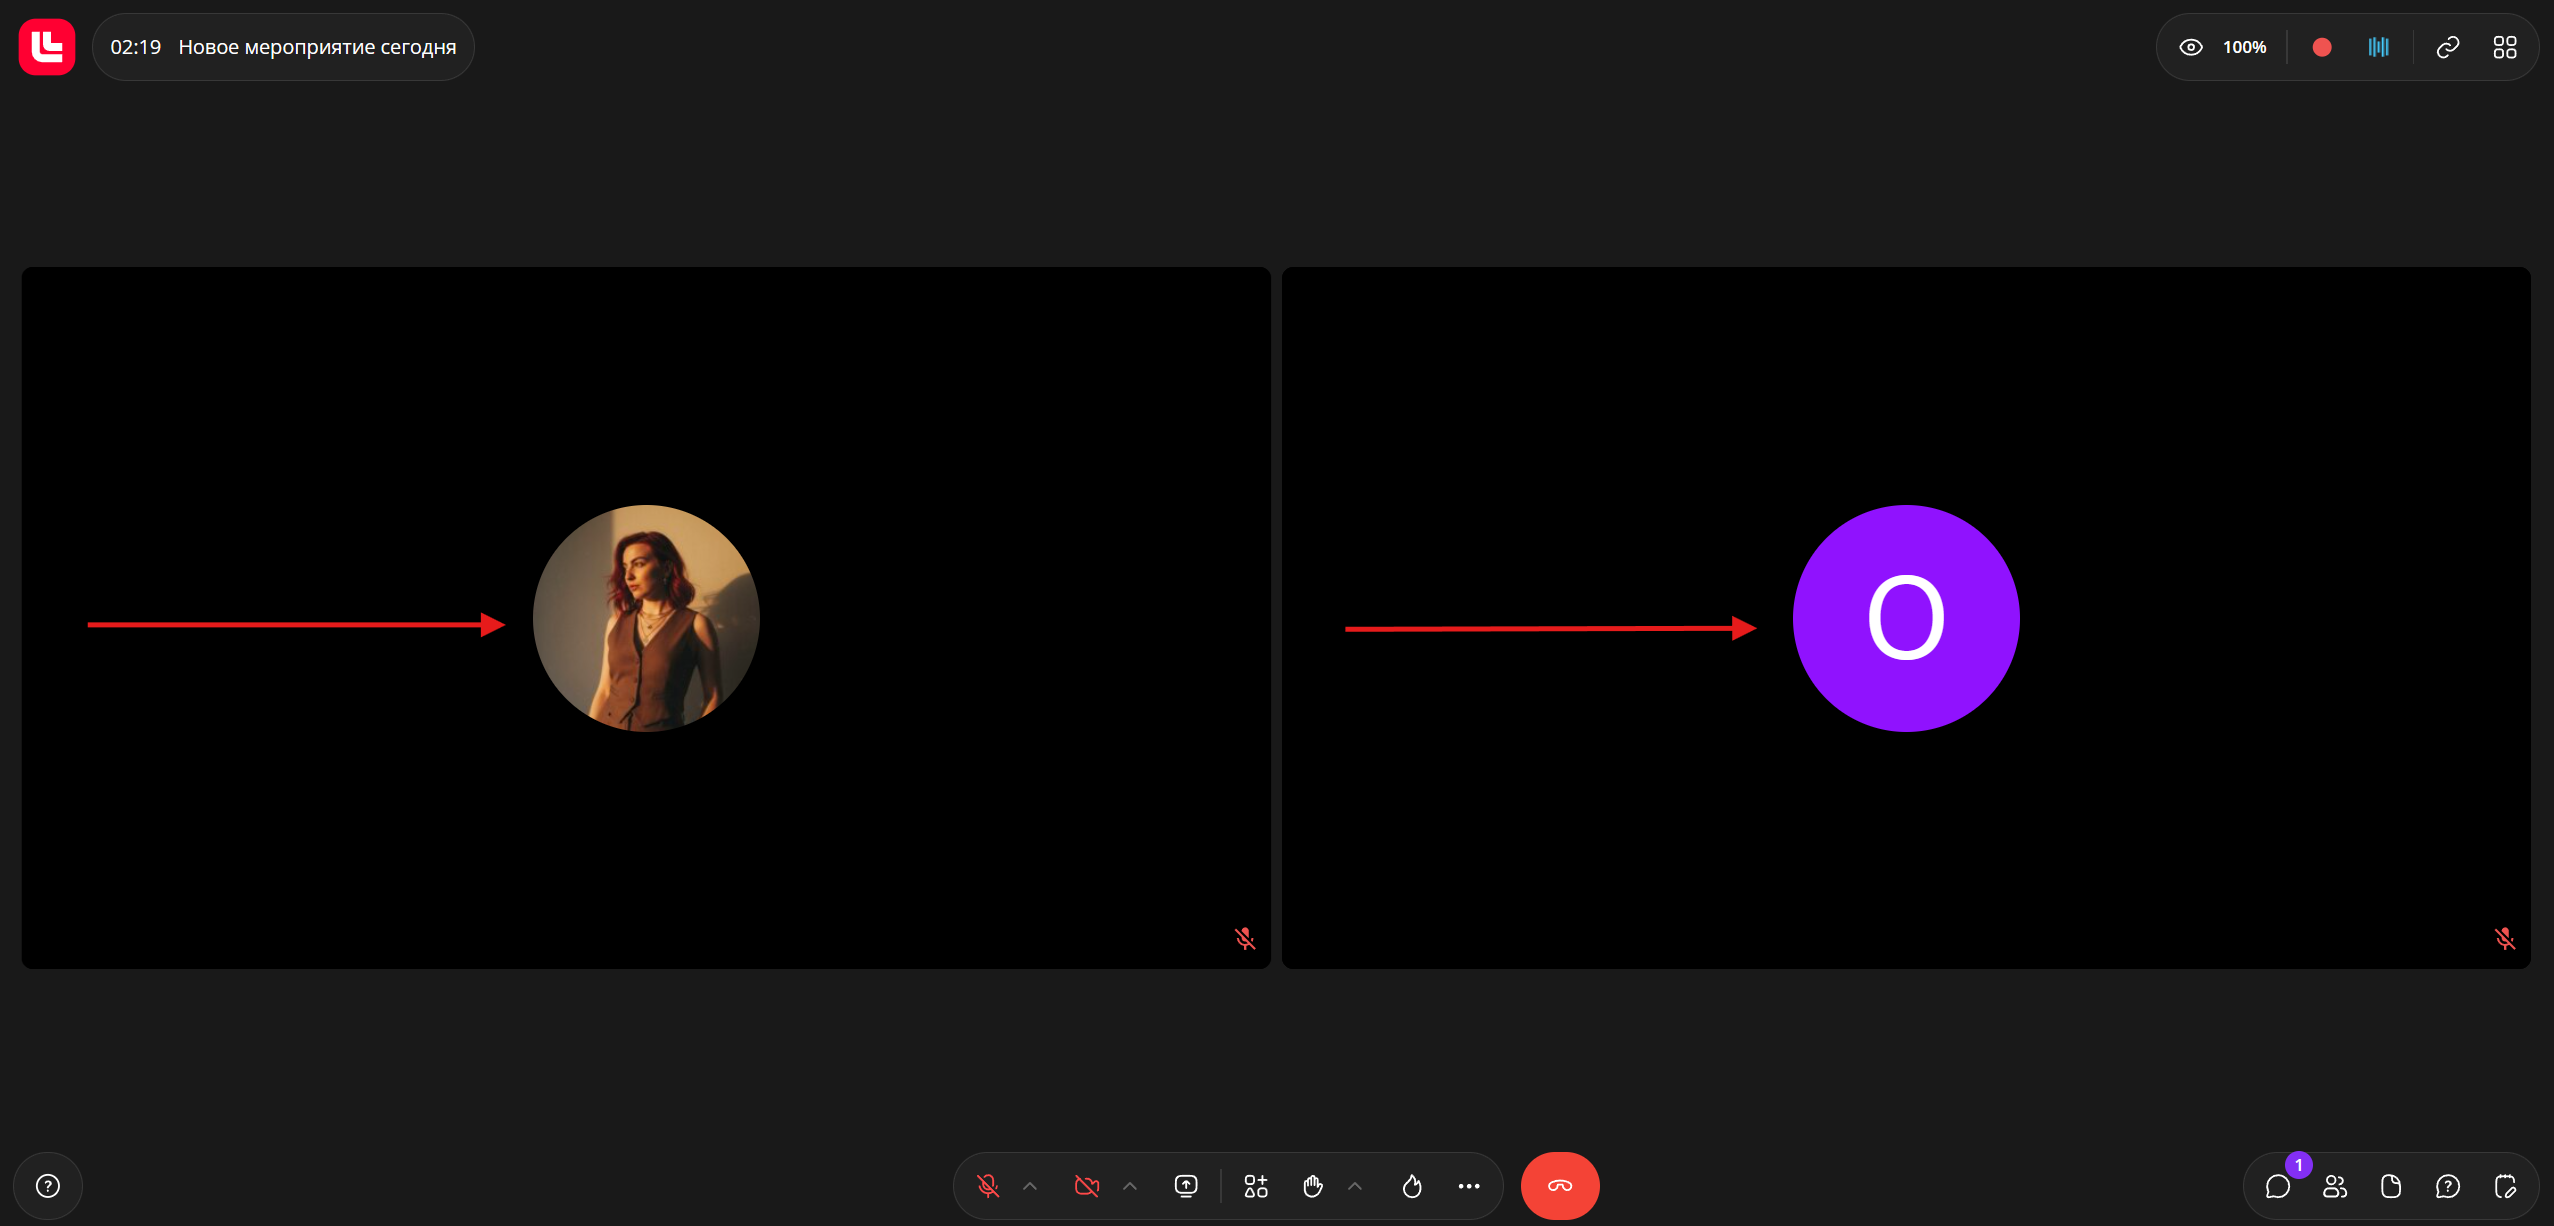Image resolution: width=2554 pixels, height=1226 pixels.
Task: Click the flame reaction icon
Action: 1411,1186
